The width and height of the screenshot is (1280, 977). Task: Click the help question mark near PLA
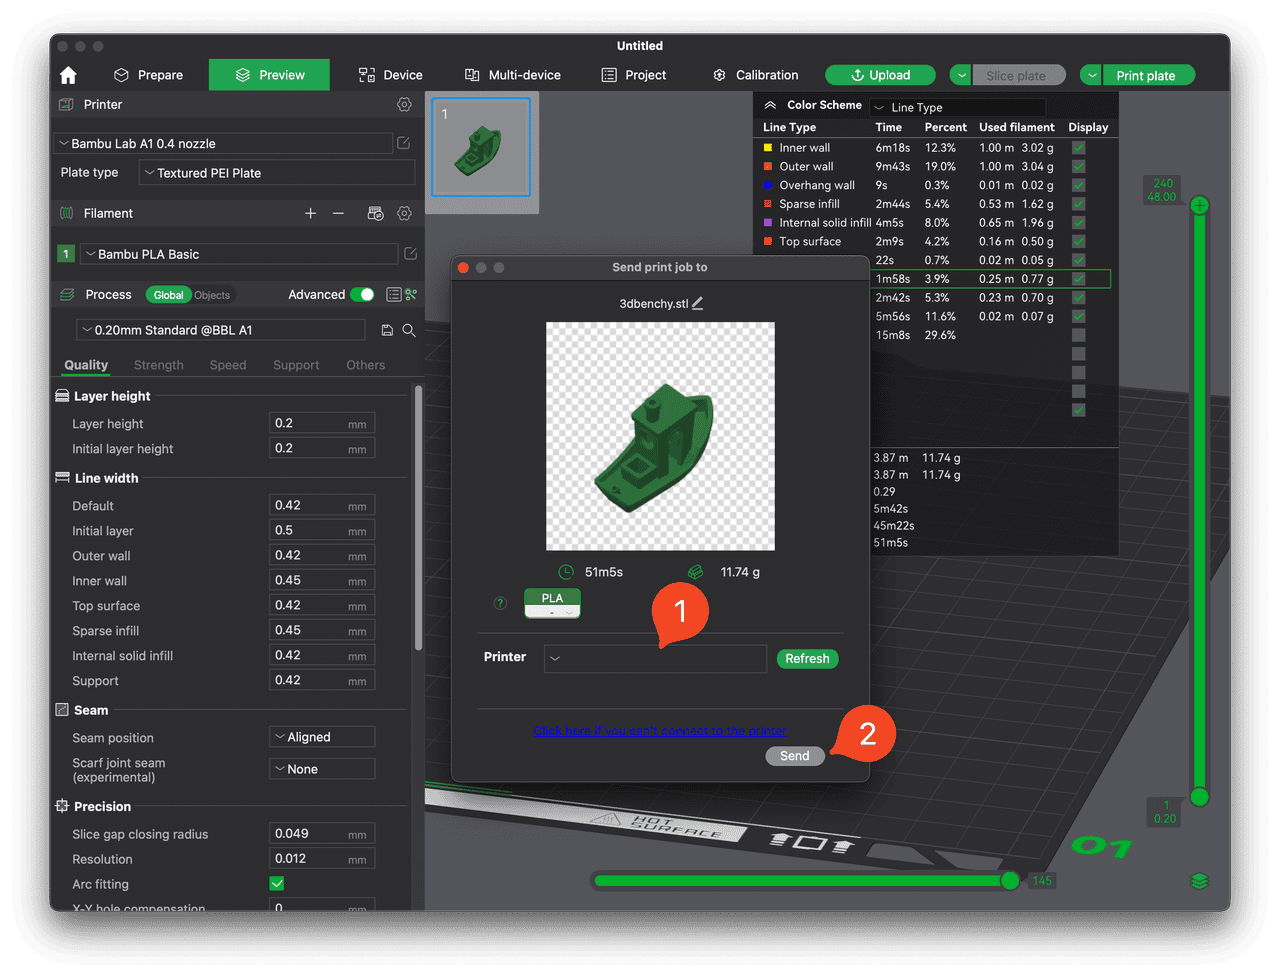click(500, 603)
